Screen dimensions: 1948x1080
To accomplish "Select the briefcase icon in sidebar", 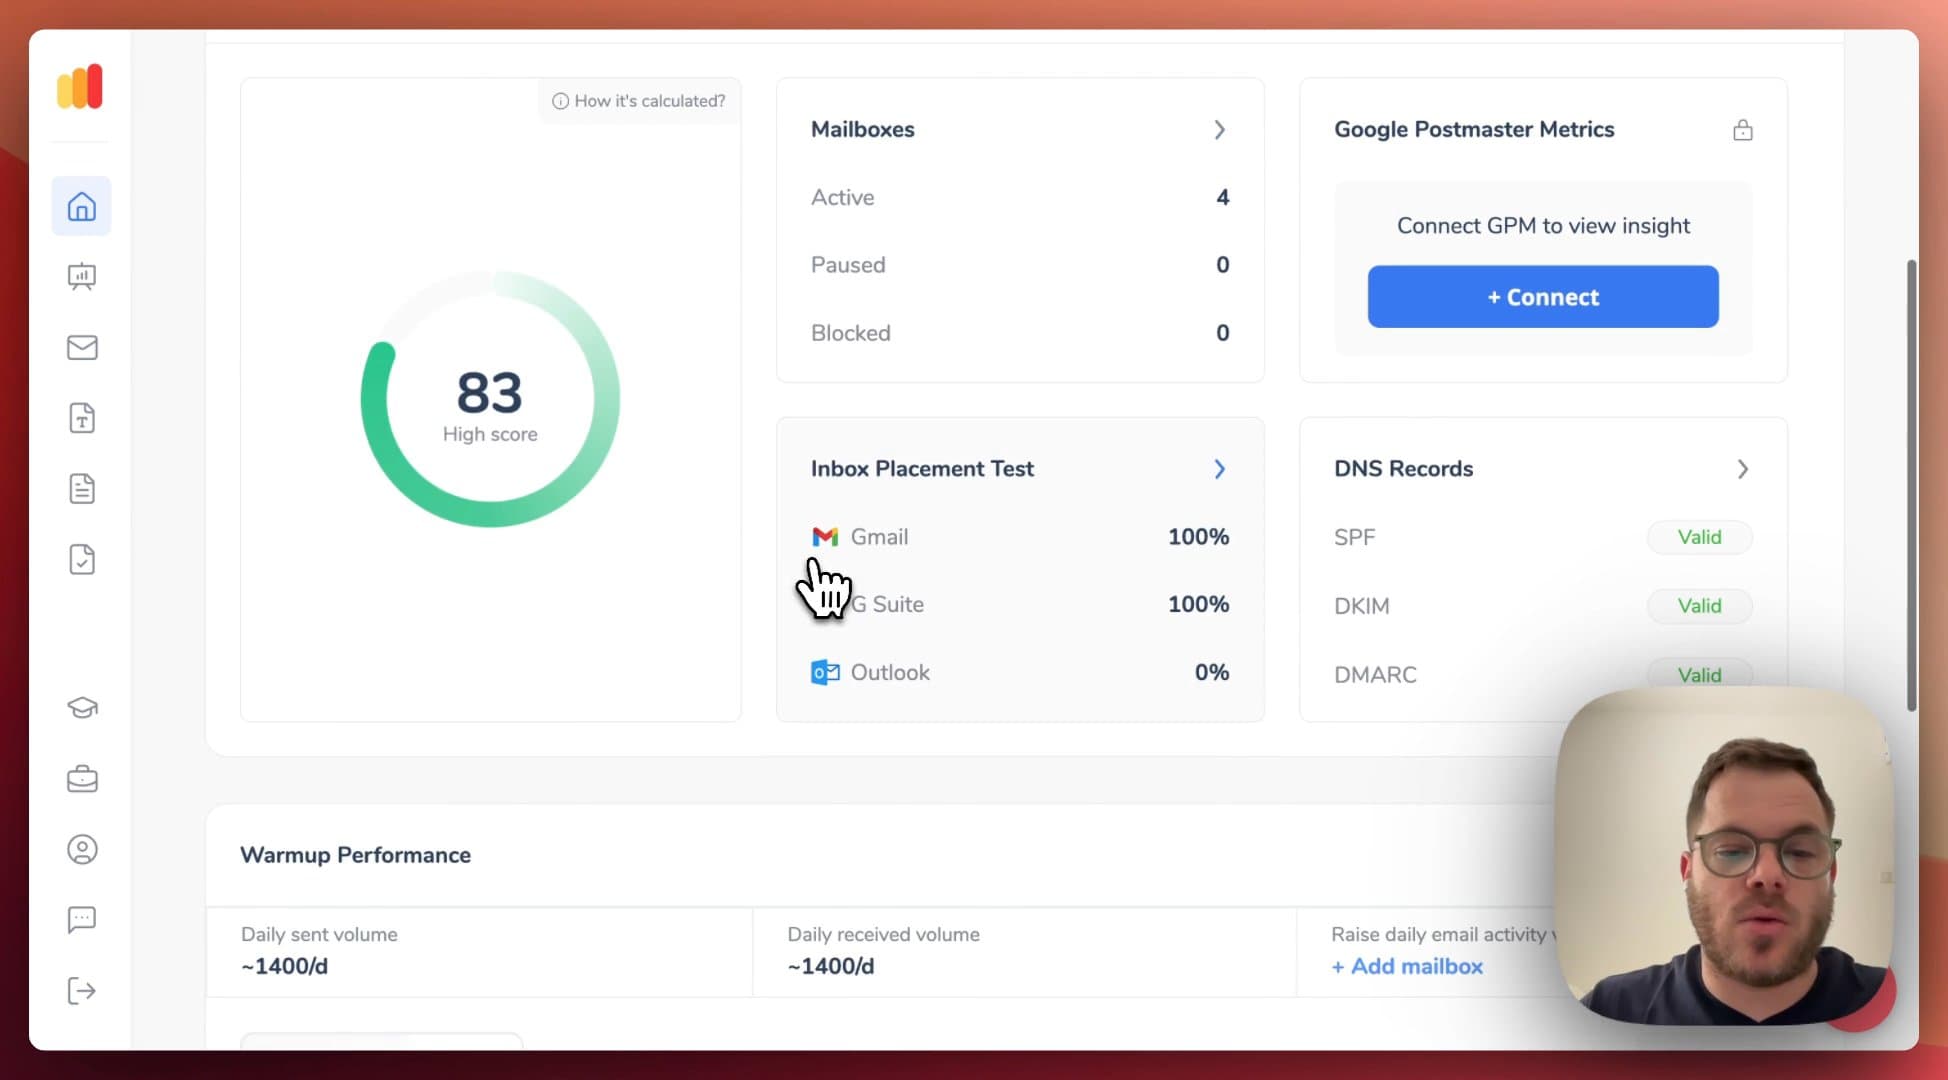I will [80, 778].
